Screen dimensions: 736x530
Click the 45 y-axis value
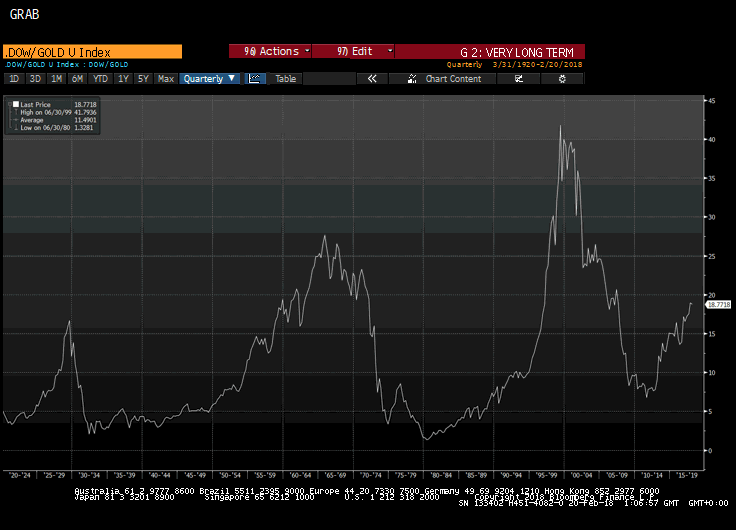click(712, 100)
